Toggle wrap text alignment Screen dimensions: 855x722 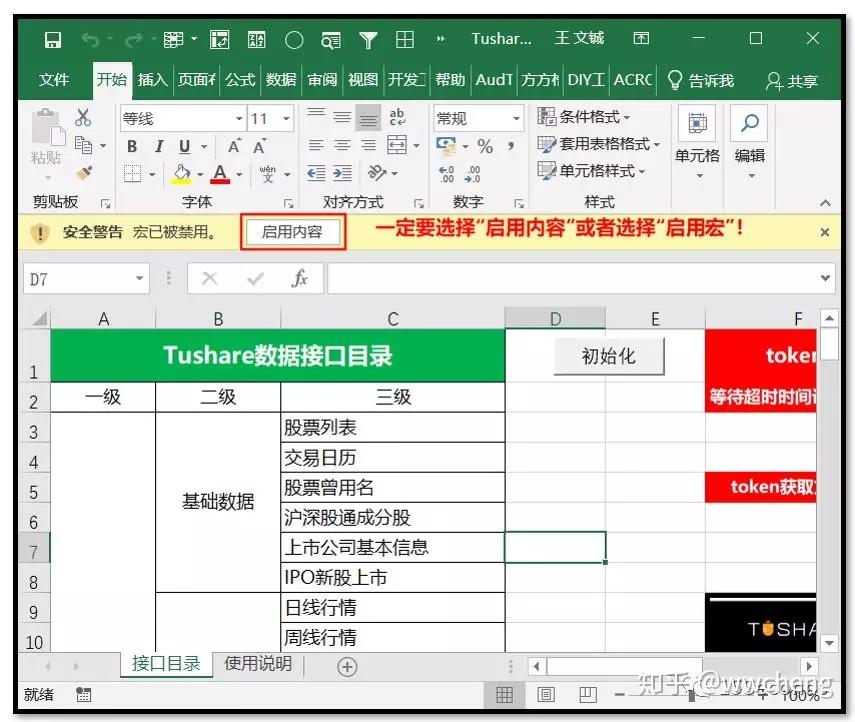(x=398, y=117)
